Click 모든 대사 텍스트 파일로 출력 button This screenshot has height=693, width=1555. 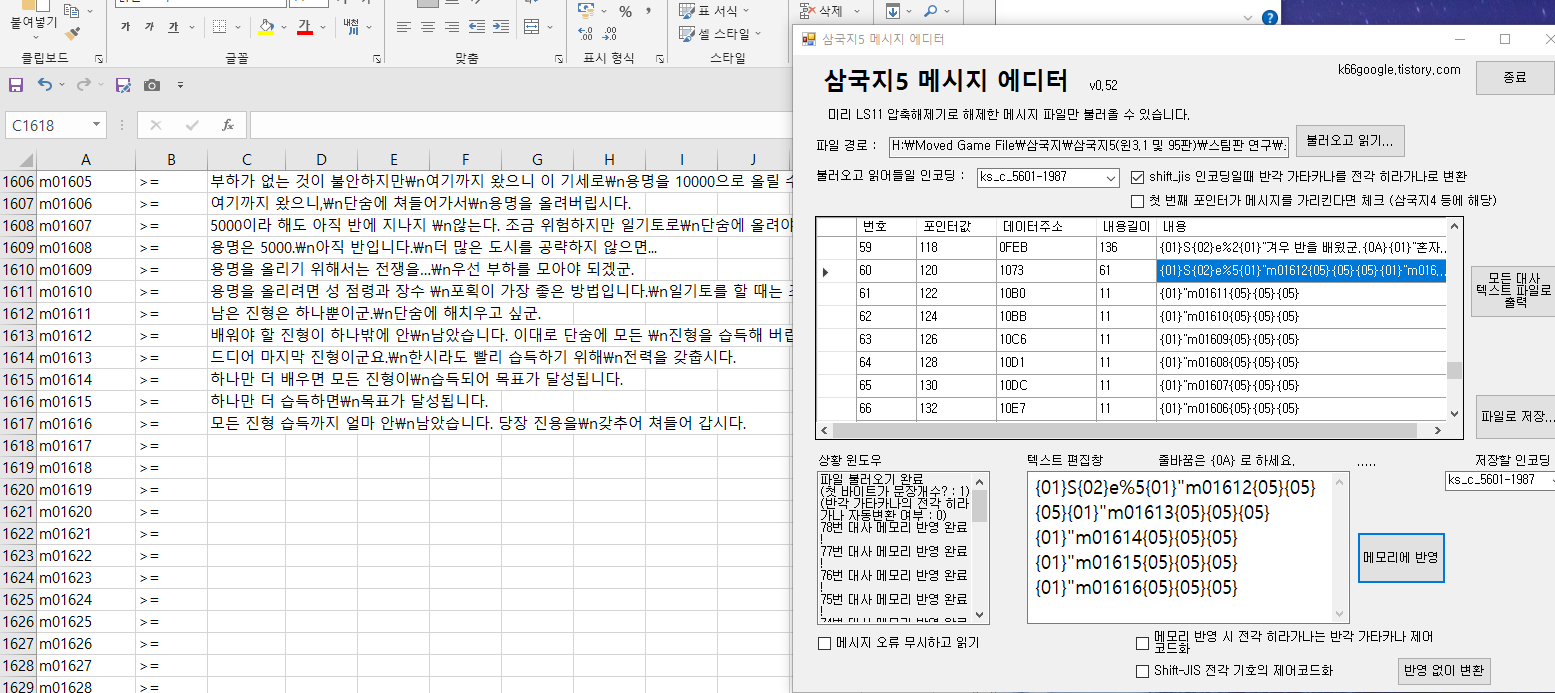click(x=1513, y=291)
